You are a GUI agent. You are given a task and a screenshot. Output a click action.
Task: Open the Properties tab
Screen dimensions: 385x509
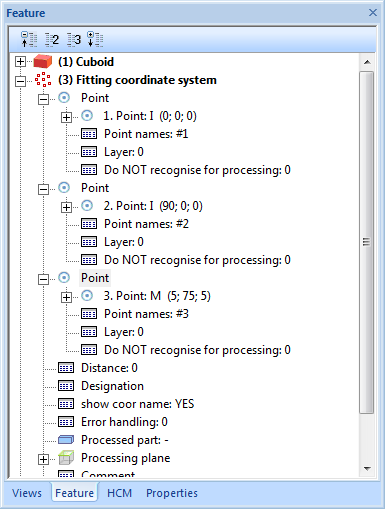(172, 493)
